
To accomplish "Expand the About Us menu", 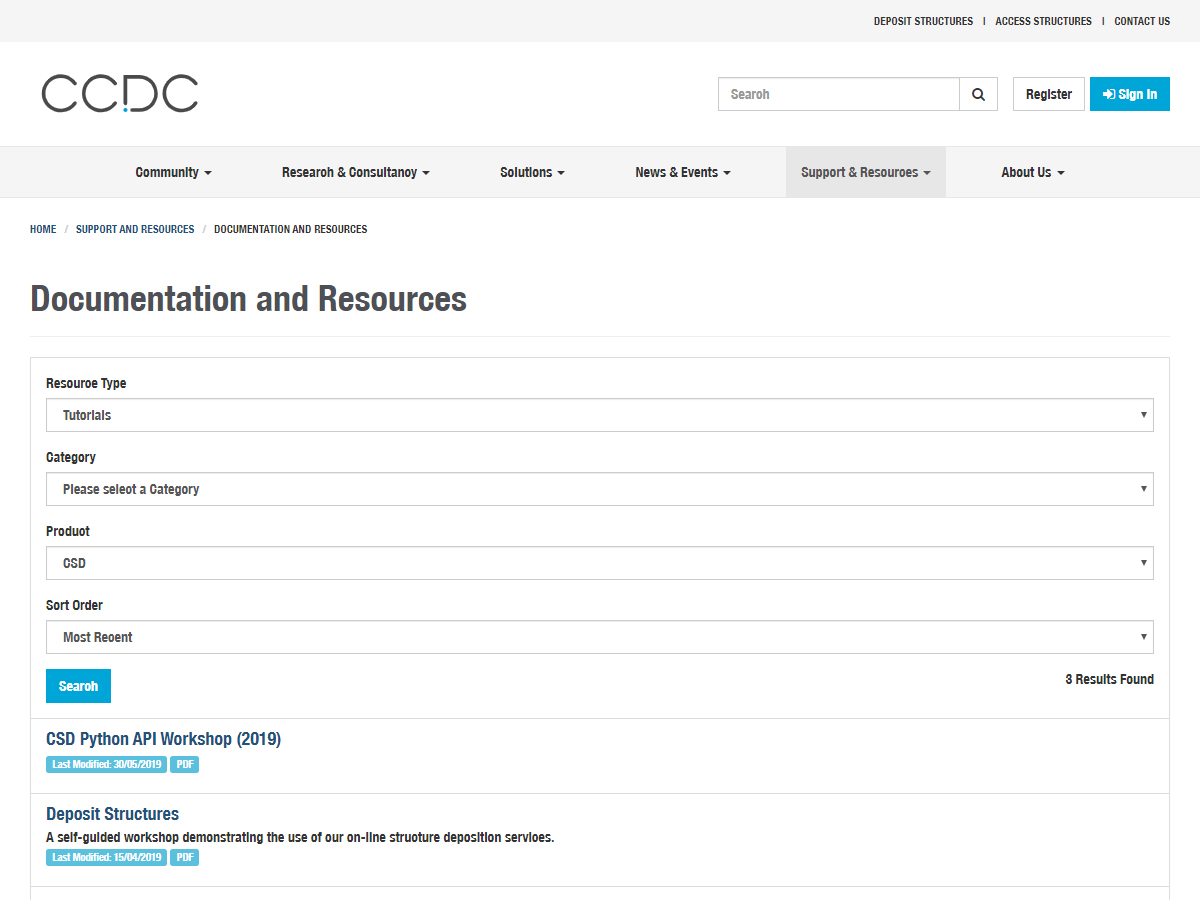I will 1032,172.
